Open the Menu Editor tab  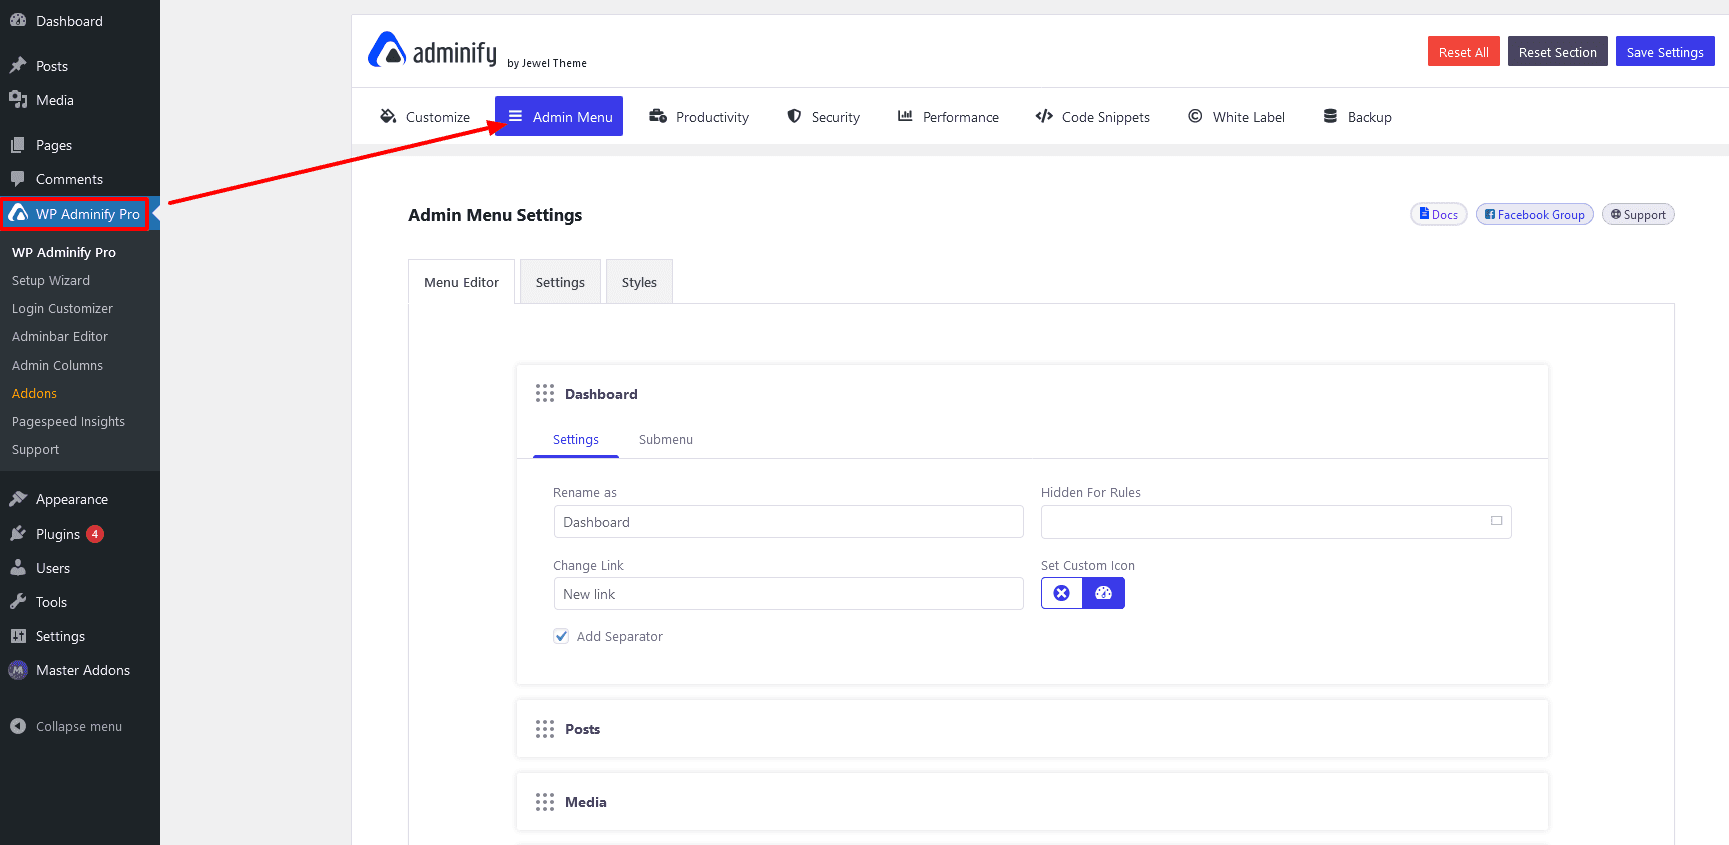coord(461,282)
